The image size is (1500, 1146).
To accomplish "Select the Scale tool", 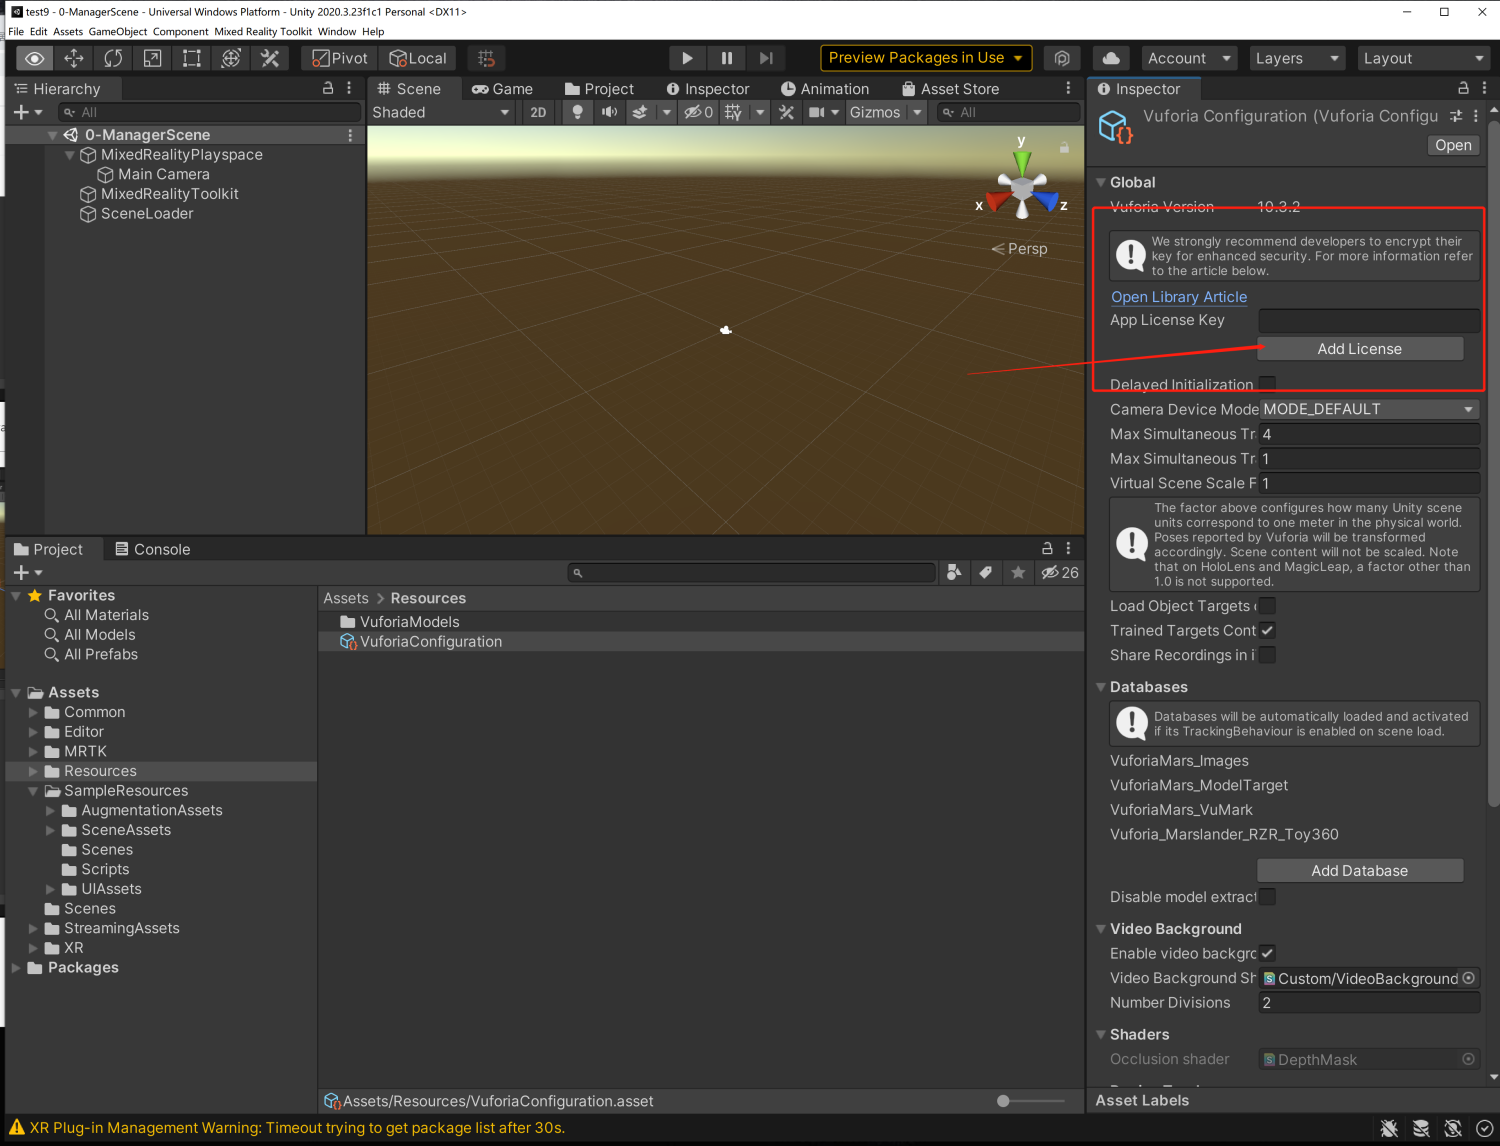I will pyautogui.click(x=152, y=58).
